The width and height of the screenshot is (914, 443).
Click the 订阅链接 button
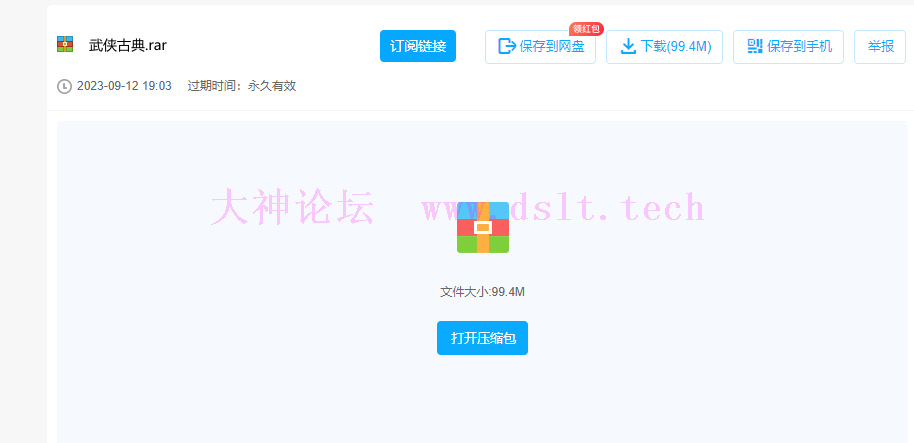pos(418,46)
